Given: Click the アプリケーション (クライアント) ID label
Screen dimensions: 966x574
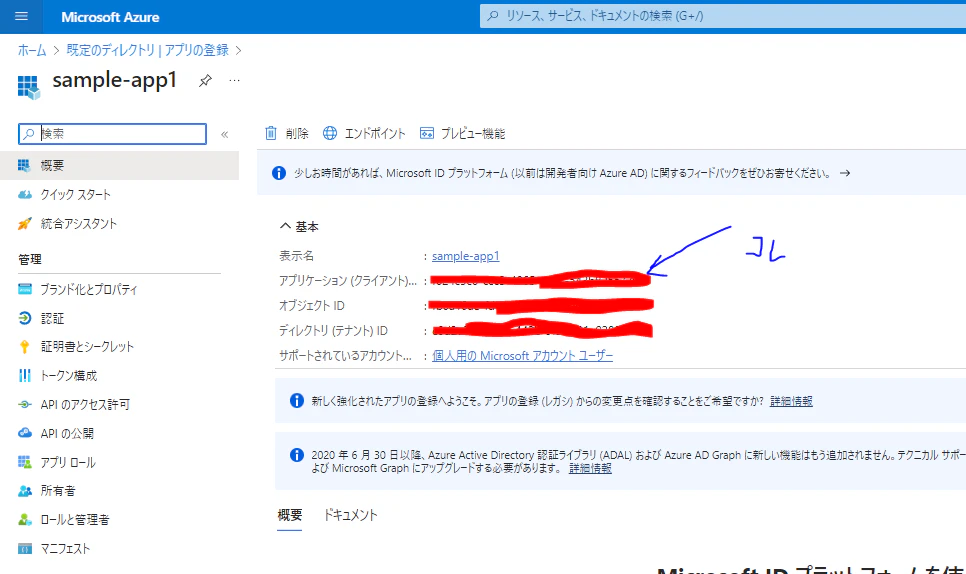Looking at the screenshot, I should tap(347, 281).
